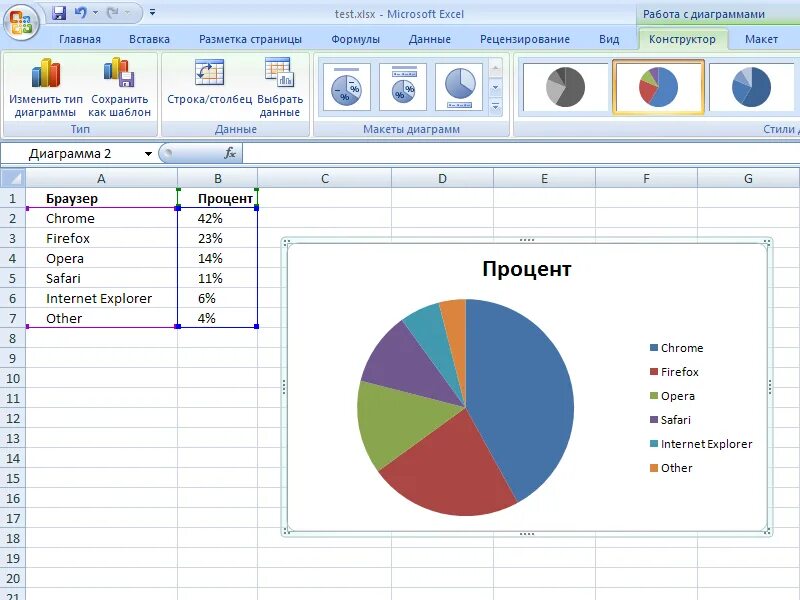800x600 pixels.
Task: Click the Safari legend entry text
Action: 676,420
